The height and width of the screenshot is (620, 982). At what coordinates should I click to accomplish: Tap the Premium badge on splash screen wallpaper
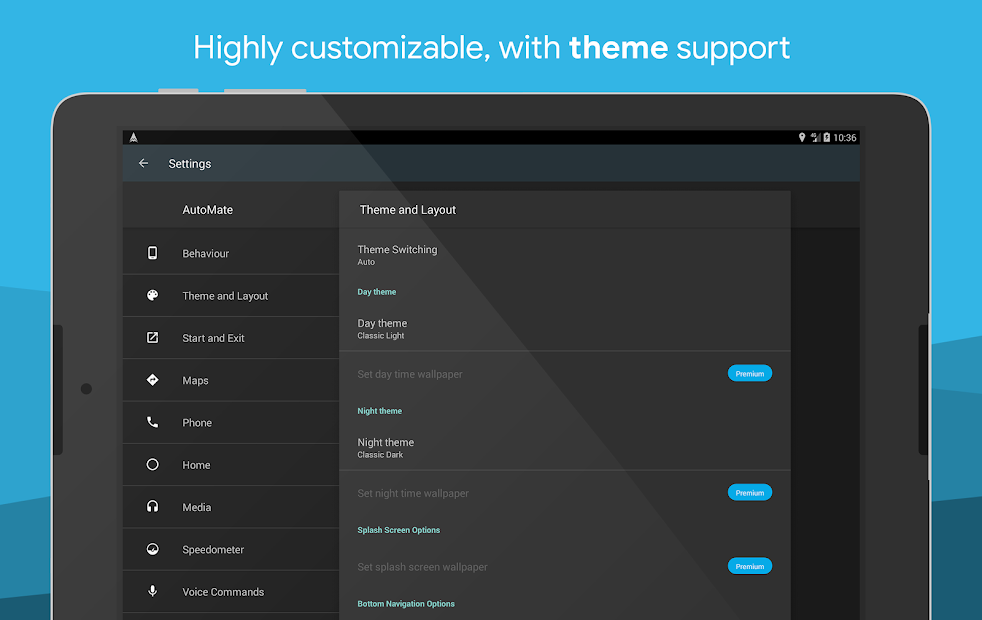(749, 565)
